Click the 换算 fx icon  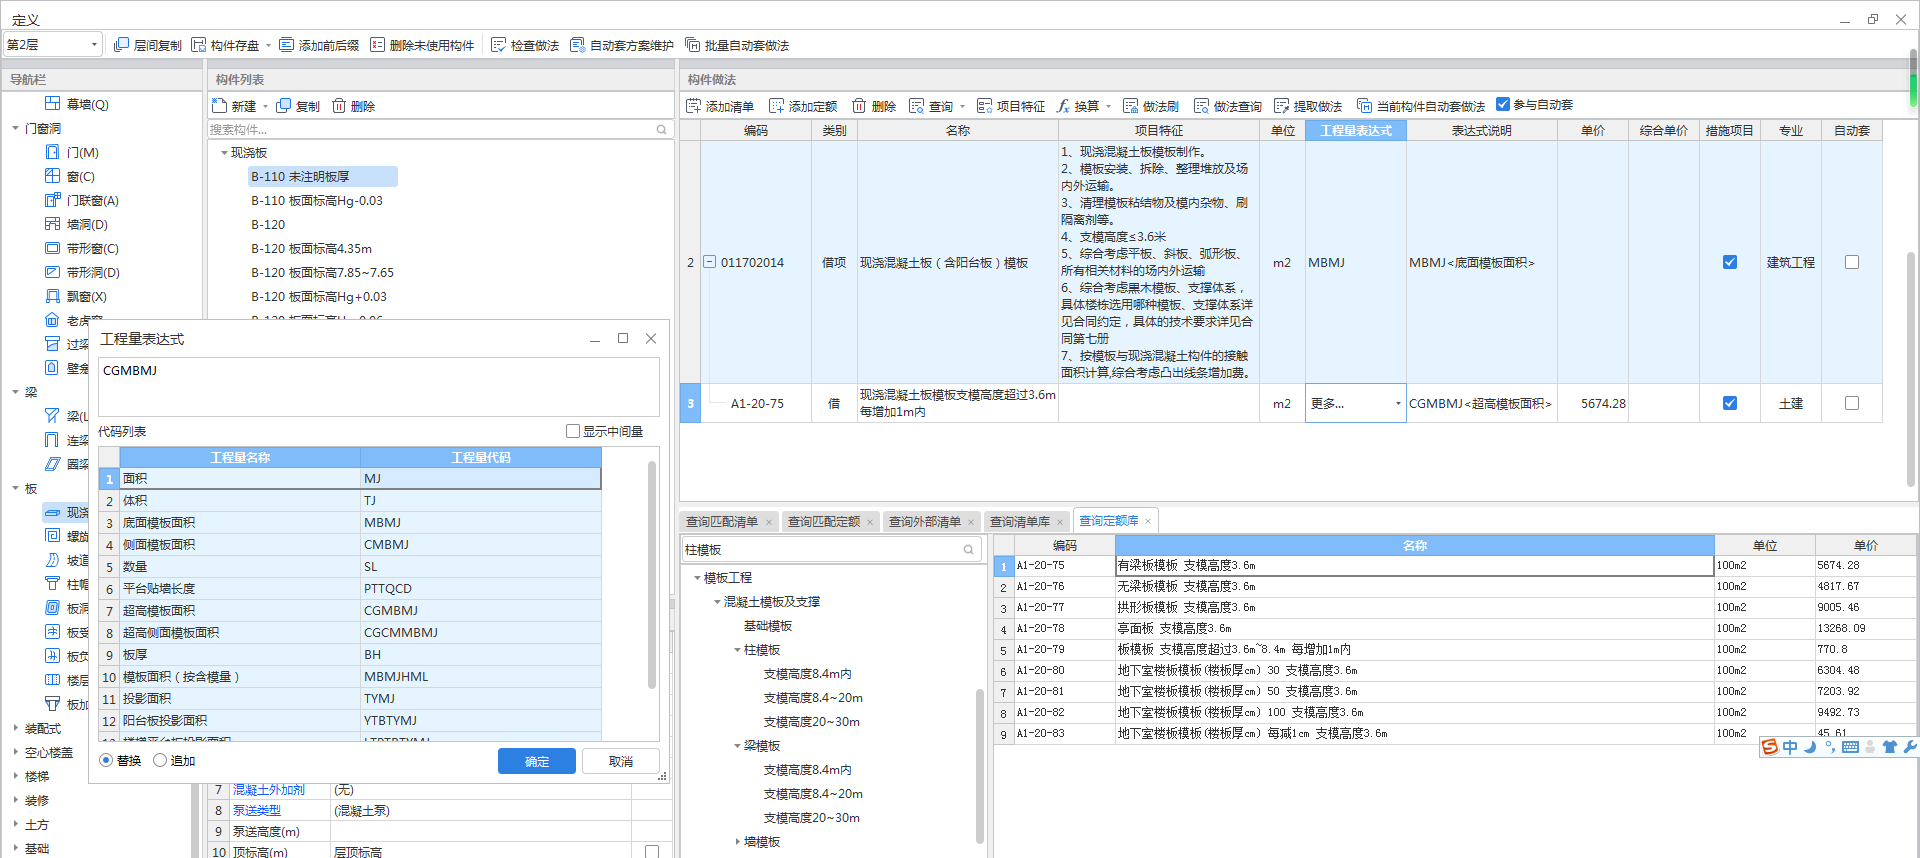point(1063,106)
